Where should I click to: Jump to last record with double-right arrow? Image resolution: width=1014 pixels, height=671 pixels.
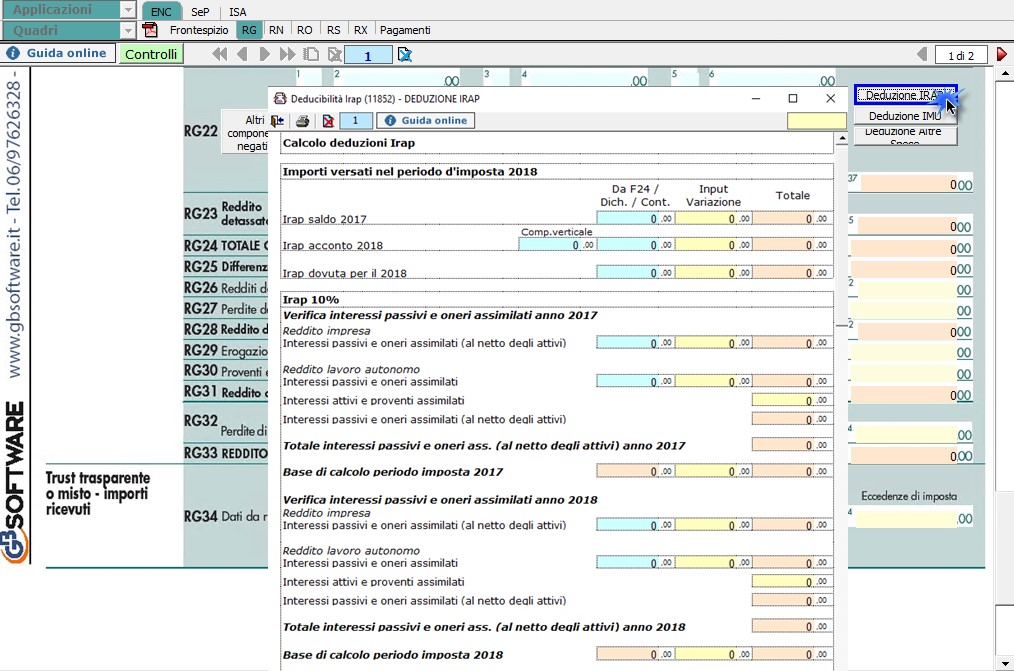(x=287, y=54)
